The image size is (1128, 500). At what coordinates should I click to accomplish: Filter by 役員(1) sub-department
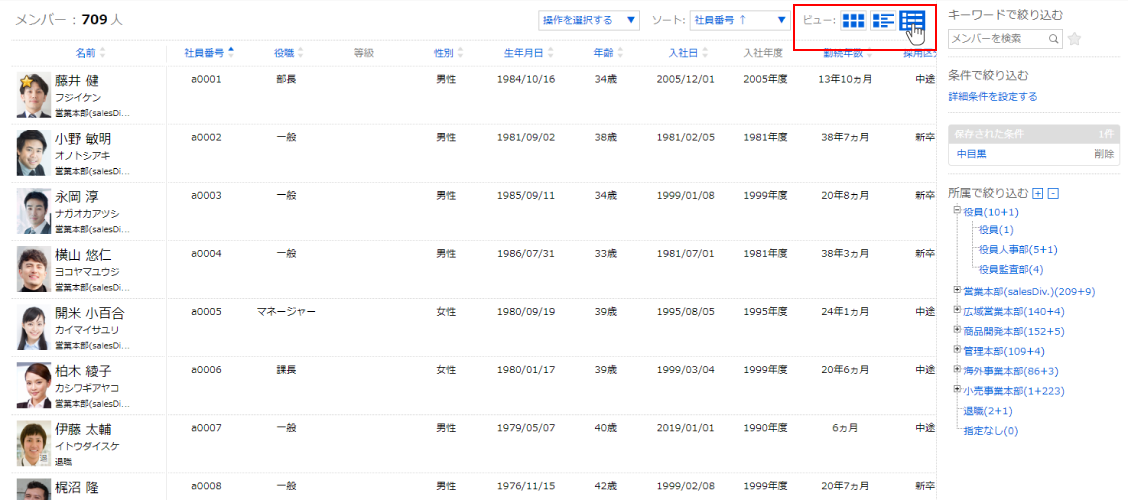pyautogui.click(x=996, y=230)
